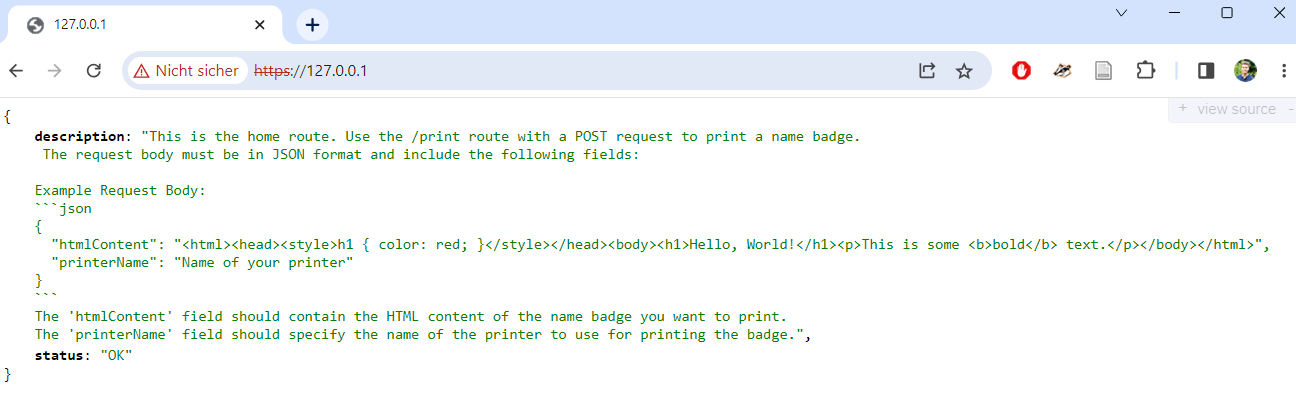Close the 127.0.0.1 tab
The width and height of the screenshot is (1296, 403).
261,25
